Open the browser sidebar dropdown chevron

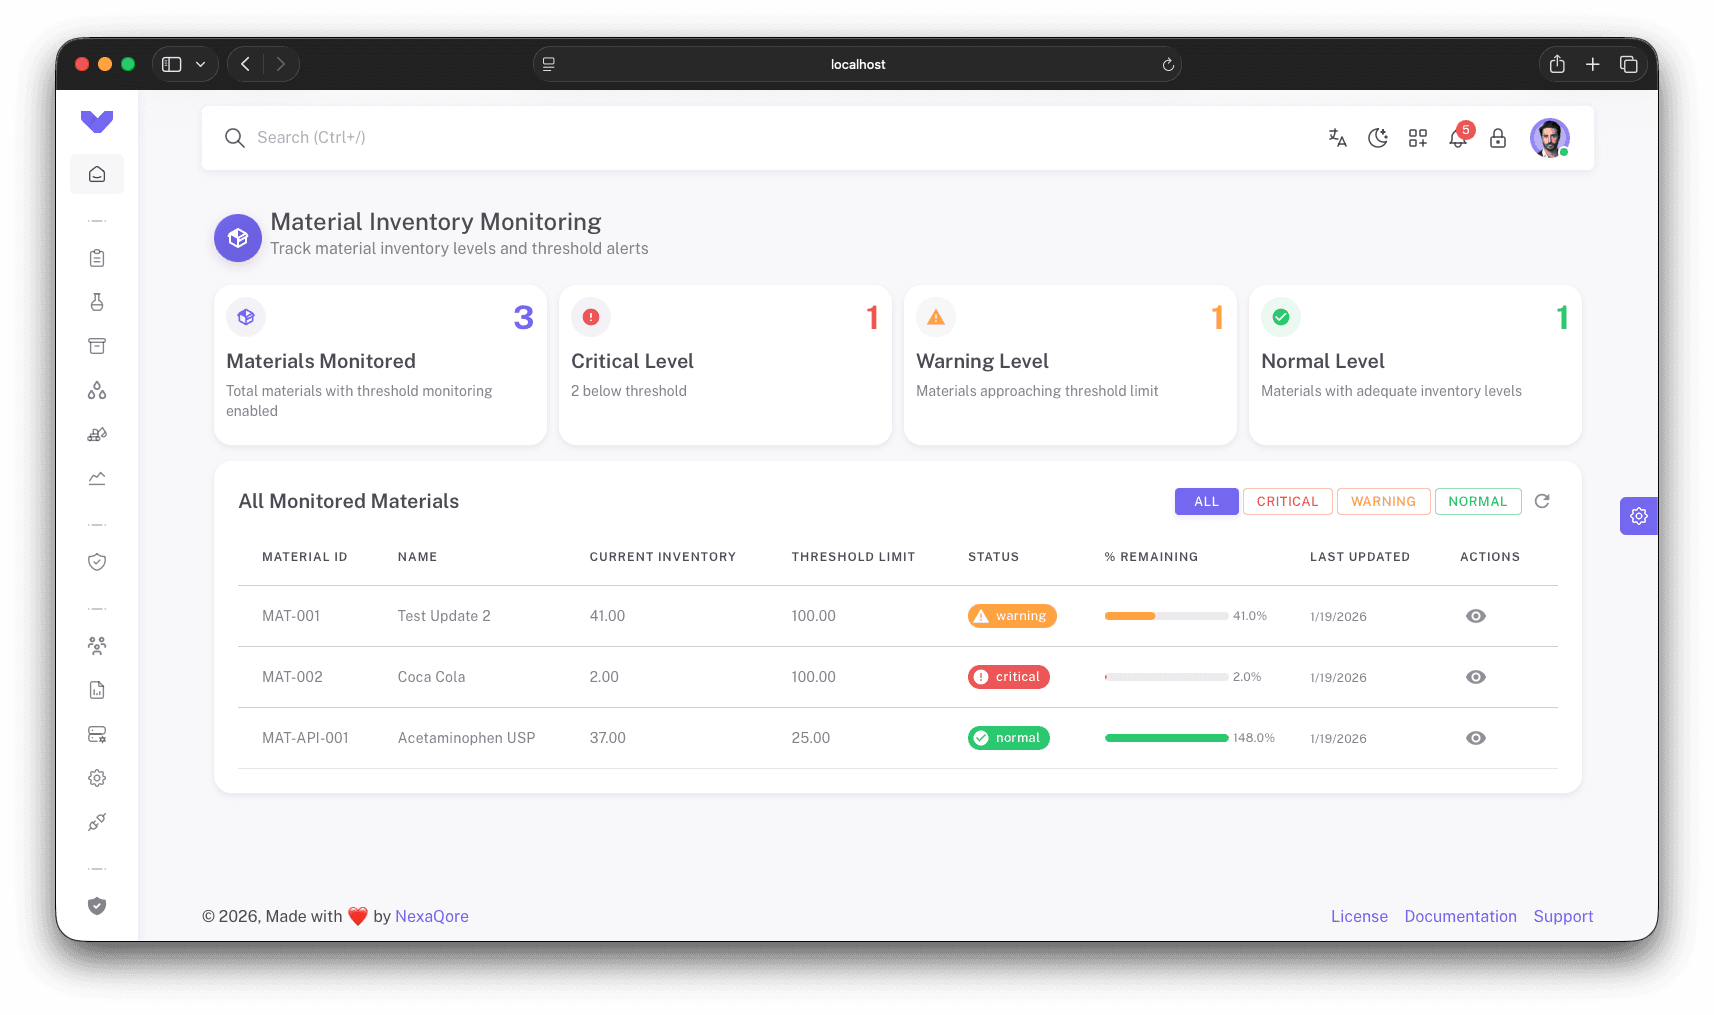point(200,63)
